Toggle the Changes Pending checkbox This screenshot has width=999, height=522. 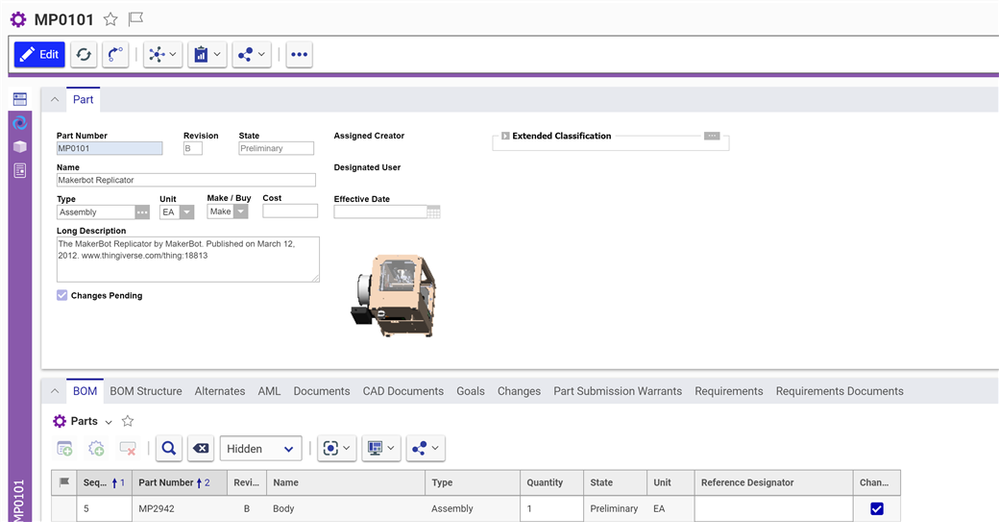(x=63, y=296)
